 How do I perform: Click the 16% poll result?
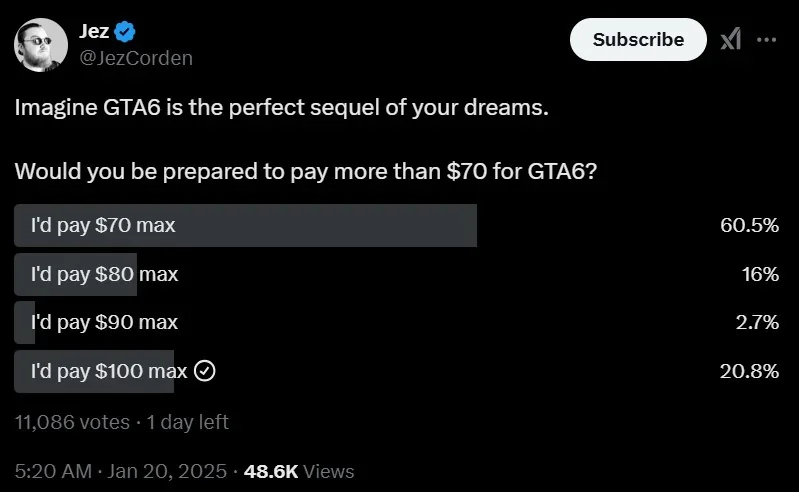(761, 273)
